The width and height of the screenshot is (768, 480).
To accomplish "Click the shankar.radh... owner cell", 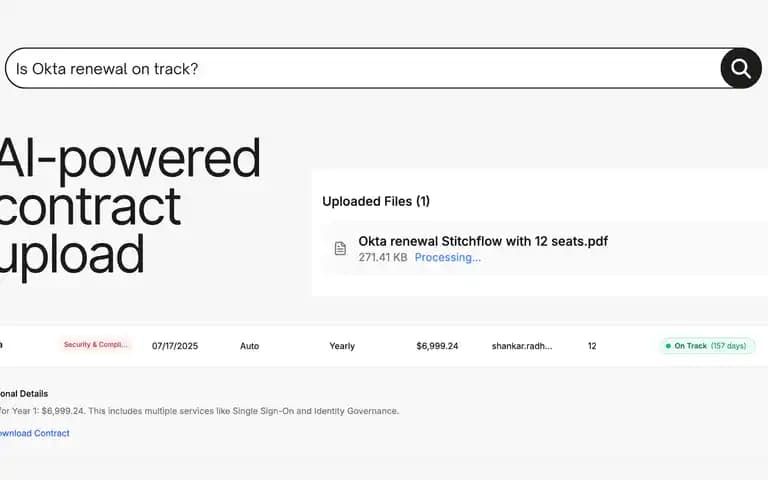I will [x=522, y=346].
